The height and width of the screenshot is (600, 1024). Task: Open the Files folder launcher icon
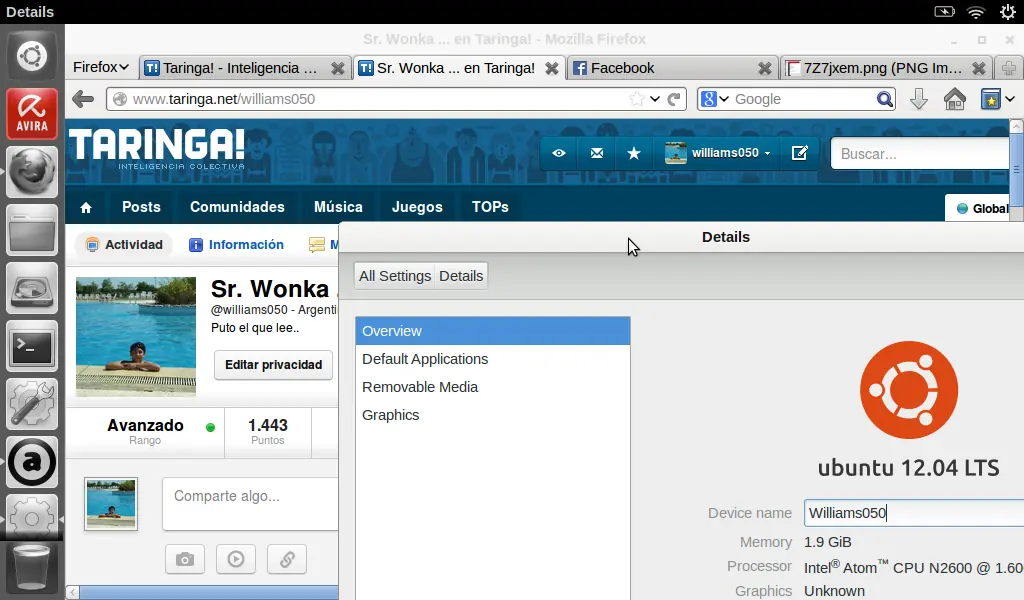coord(31,229)
